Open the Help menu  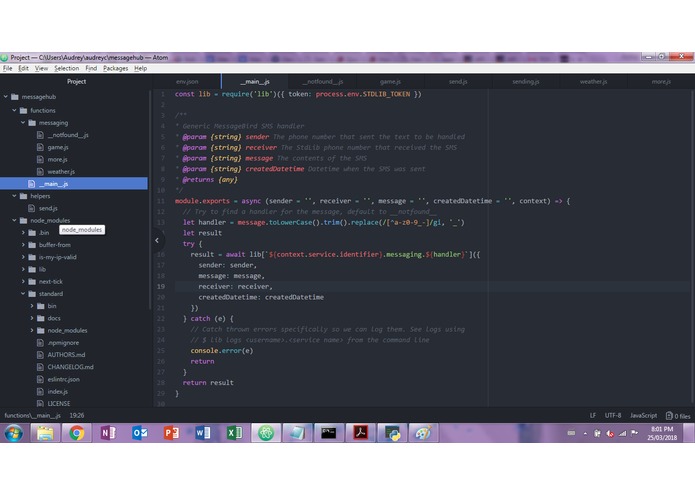(141, 68)
